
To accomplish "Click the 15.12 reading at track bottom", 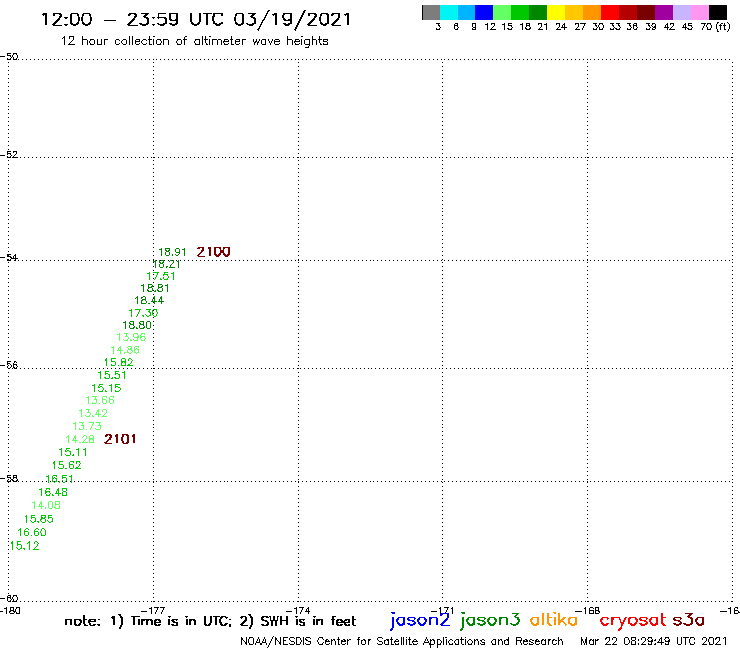I will pos(25,546).
